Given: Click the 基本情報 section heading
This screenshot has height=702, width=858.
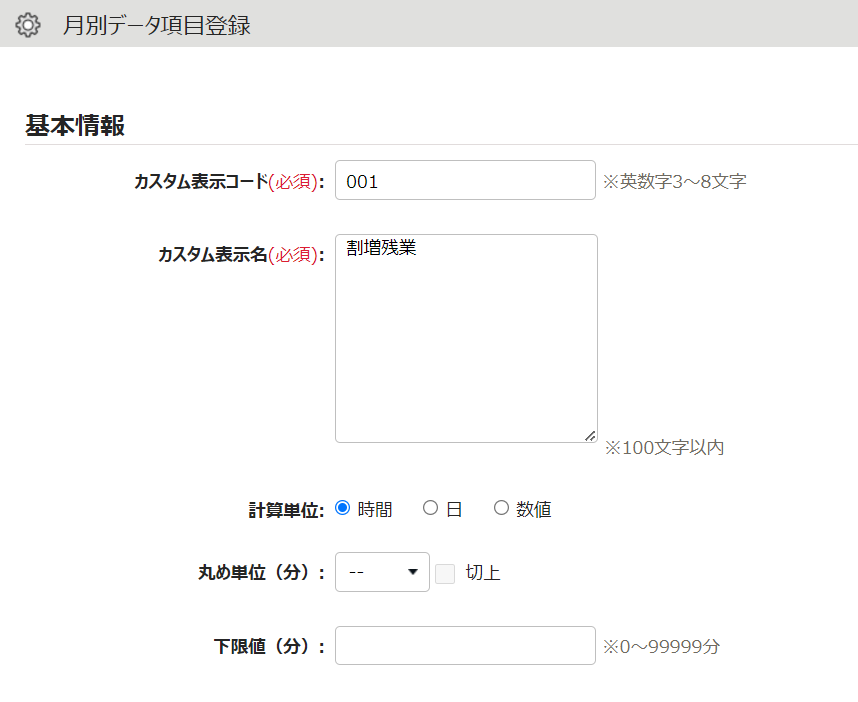Looking at the screenshot, I should [75, 125].
